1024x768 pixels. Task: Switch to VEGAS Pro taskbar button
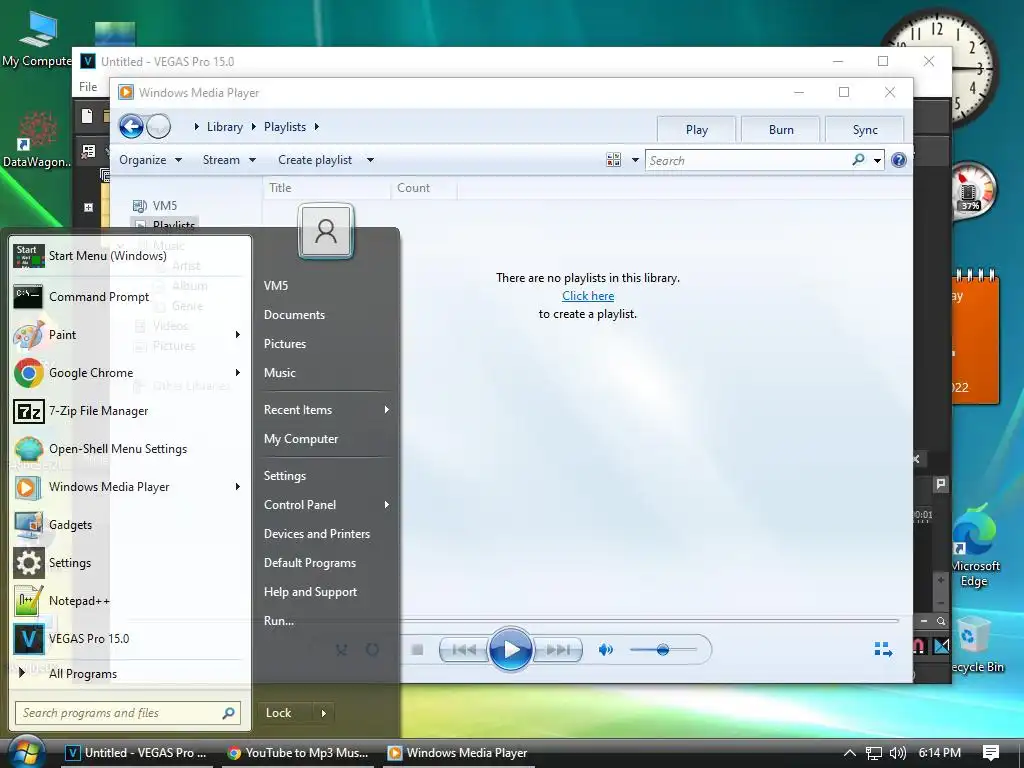[137, 752]
